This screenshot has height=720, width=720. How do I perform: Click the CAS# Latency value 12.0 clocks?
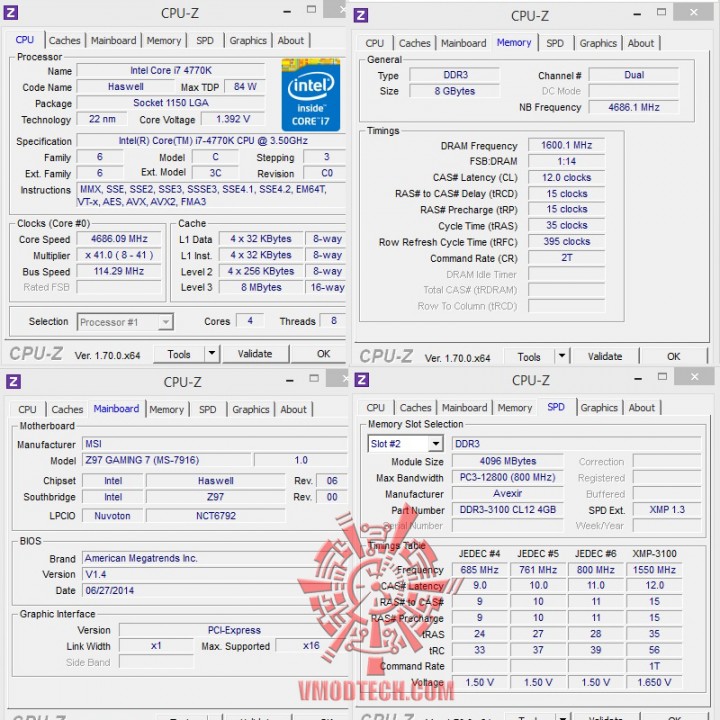click(x=566, y=177)
